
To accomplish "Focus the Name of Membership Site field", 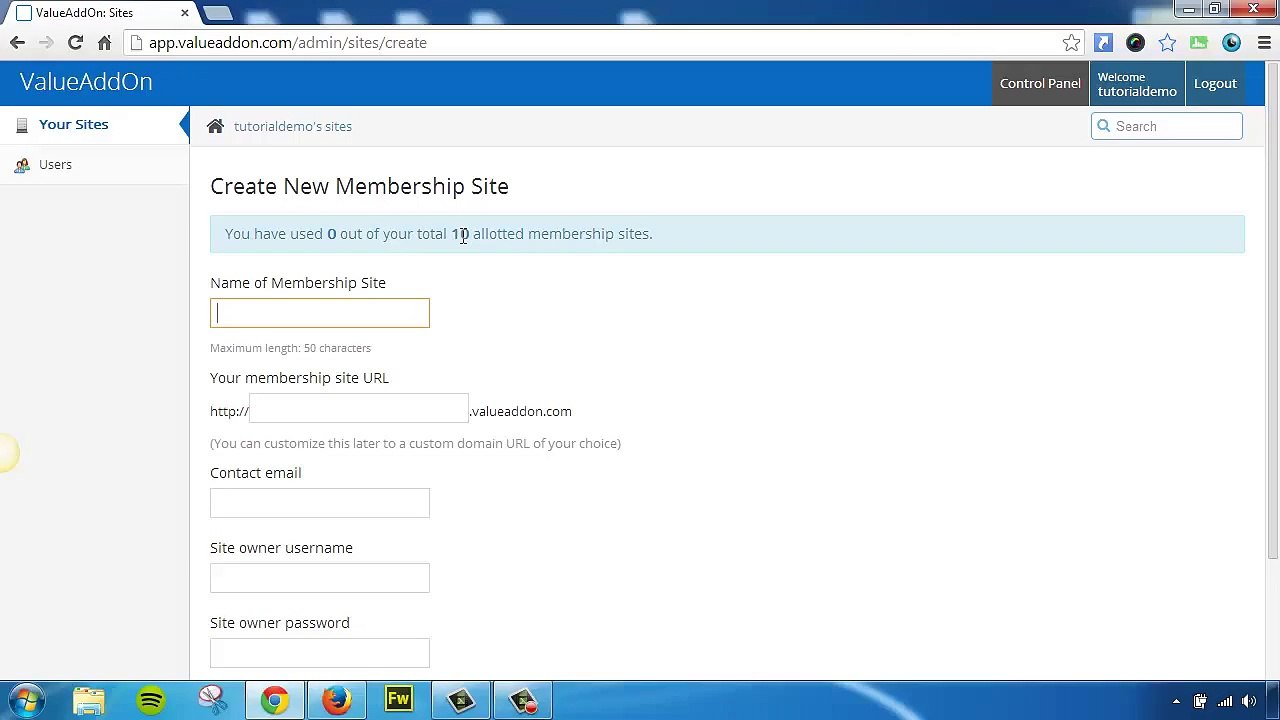I will (x=320, y=313).
